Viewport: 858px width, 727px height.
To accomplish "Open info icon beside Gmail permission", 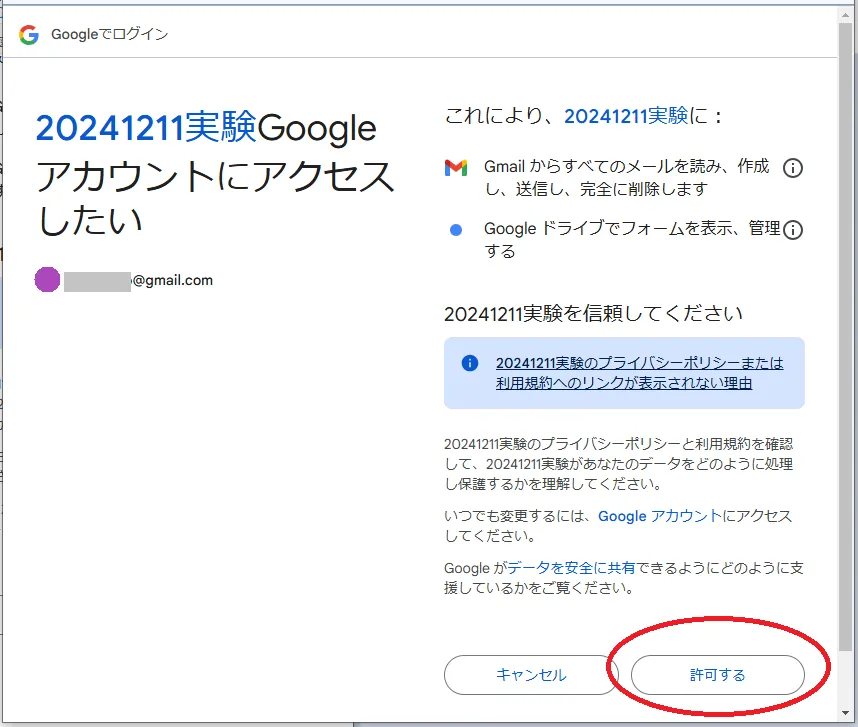I will click(792, 168).
